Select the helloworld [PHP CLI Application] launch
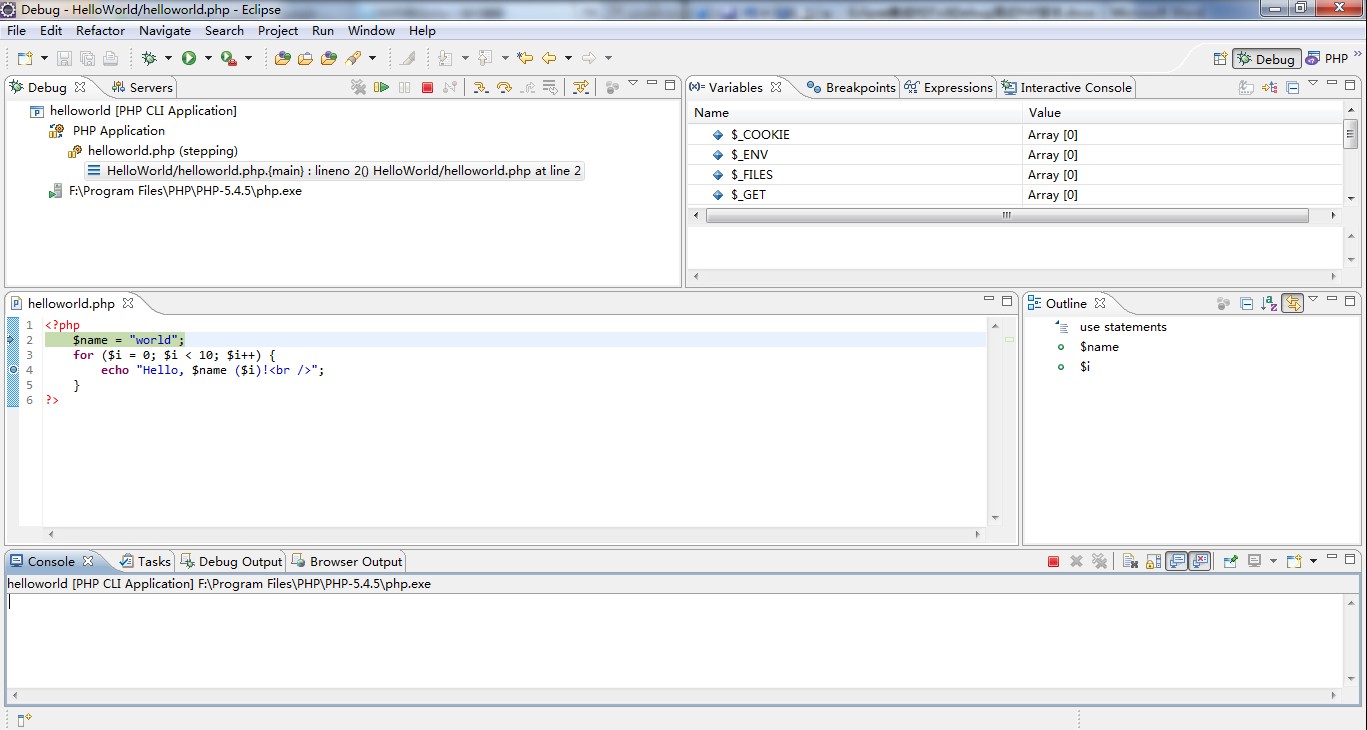Viewport: 1367px width, 730px height. 133,111
